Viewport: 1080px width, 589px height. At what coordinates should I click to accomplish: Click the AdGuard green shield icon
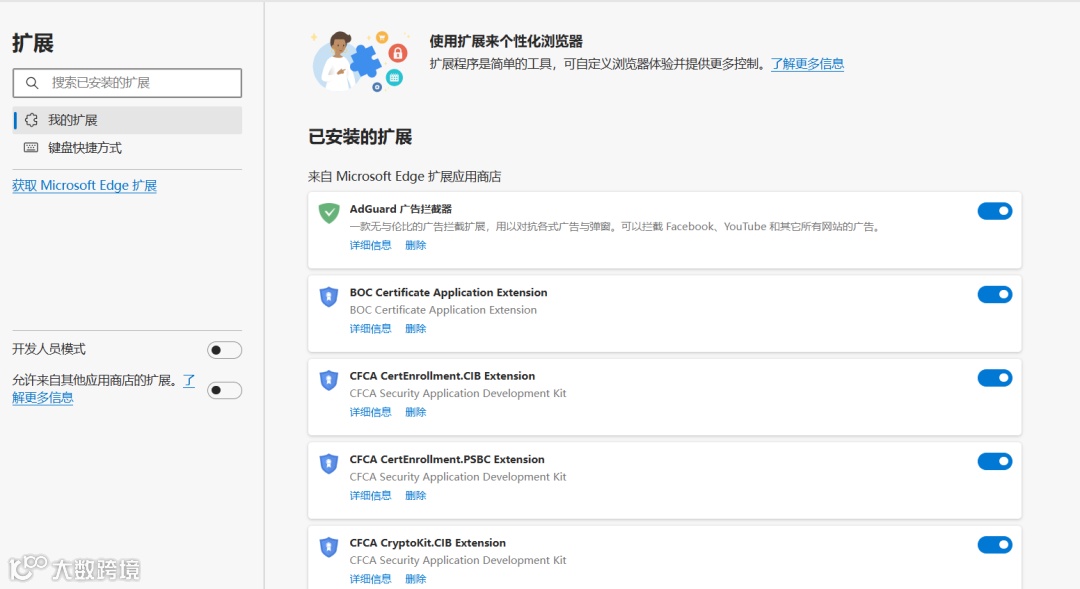pos(329,213)
